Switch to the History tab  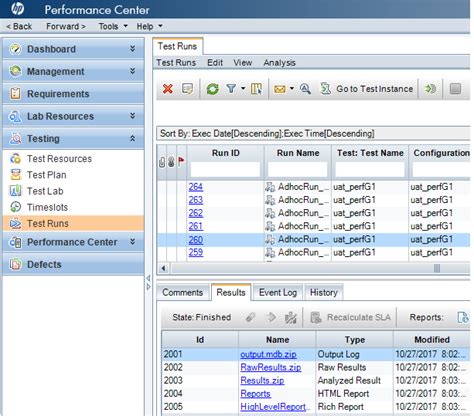click(324, 293)
